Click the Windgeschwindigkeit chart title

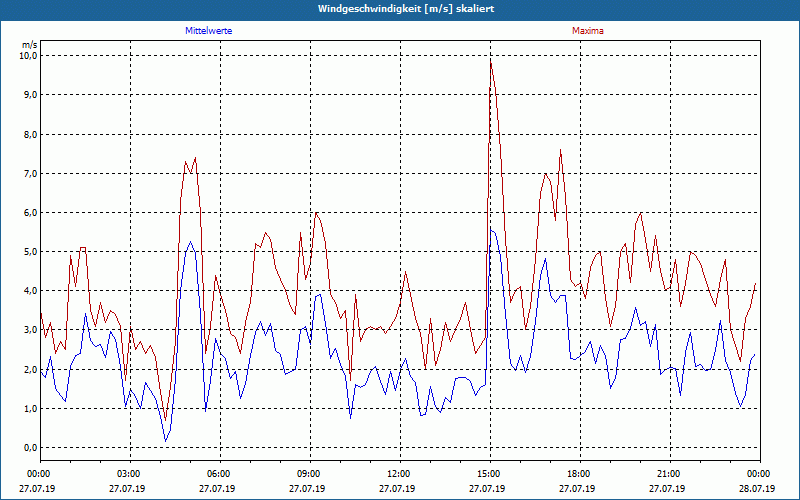406,9
